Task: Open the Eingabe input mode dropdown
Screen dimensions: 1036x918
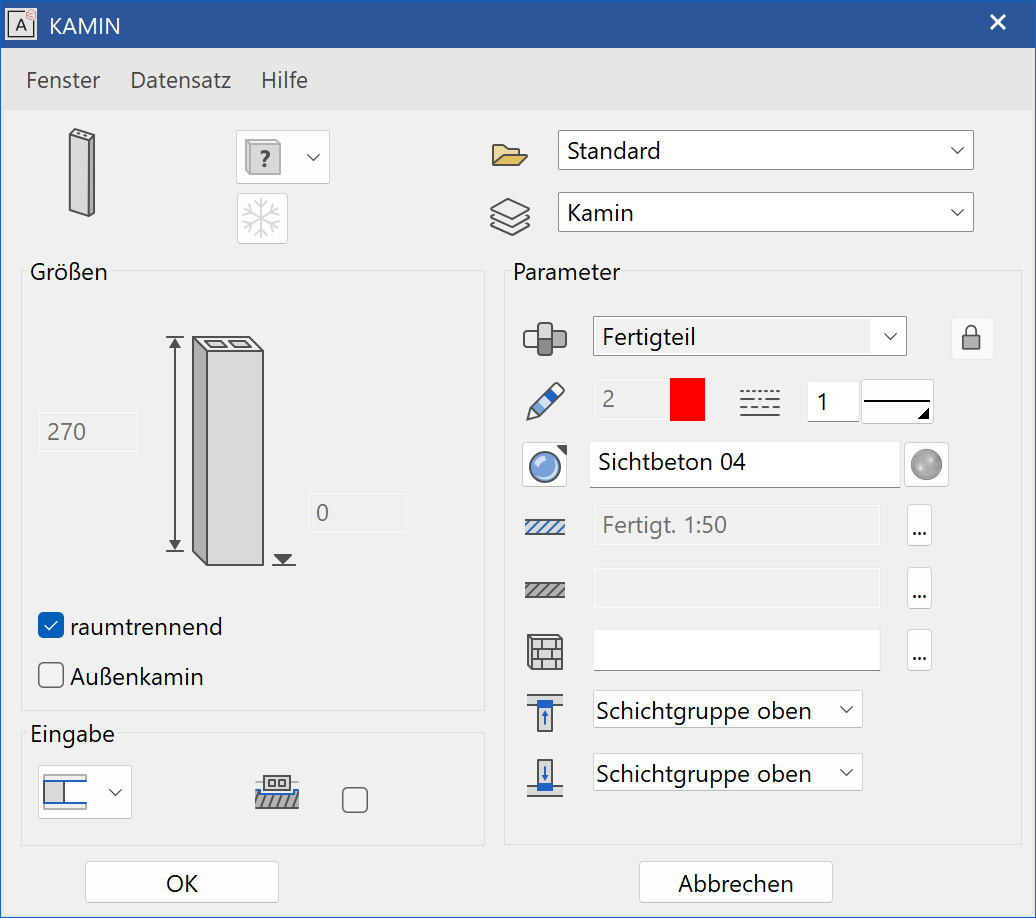Action: [x=85, y=792]
